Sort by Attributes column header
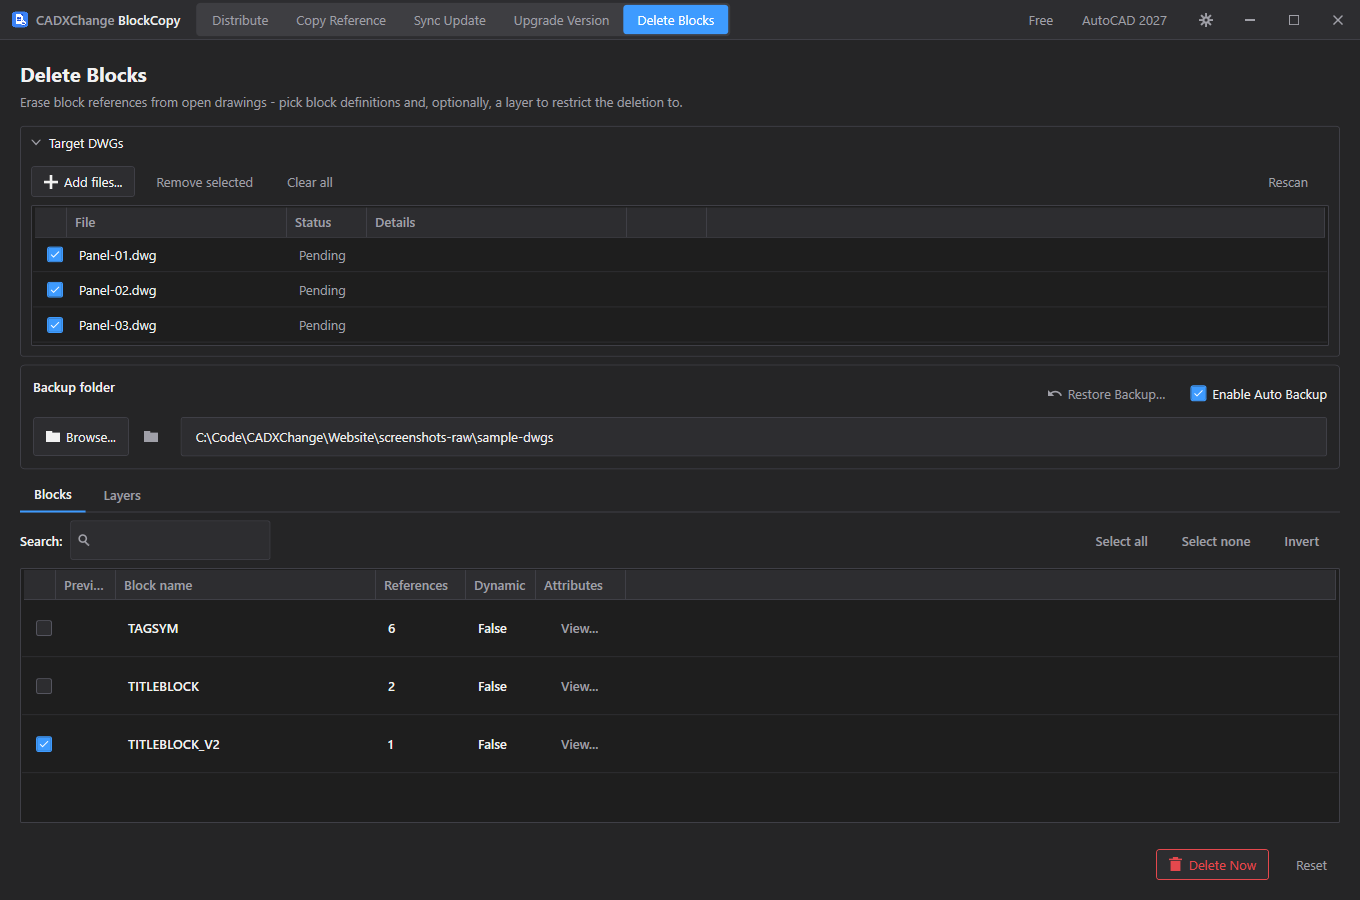 [580, 585]
